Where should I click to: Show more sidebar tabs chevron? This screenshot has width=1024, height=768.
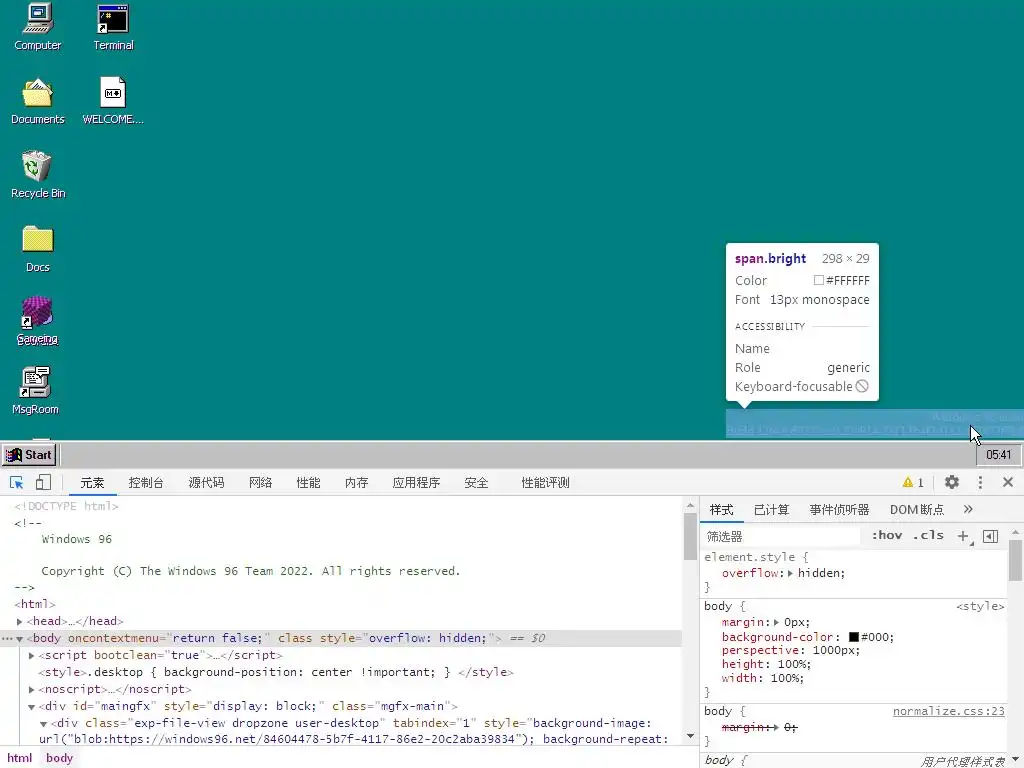point(968,509)
